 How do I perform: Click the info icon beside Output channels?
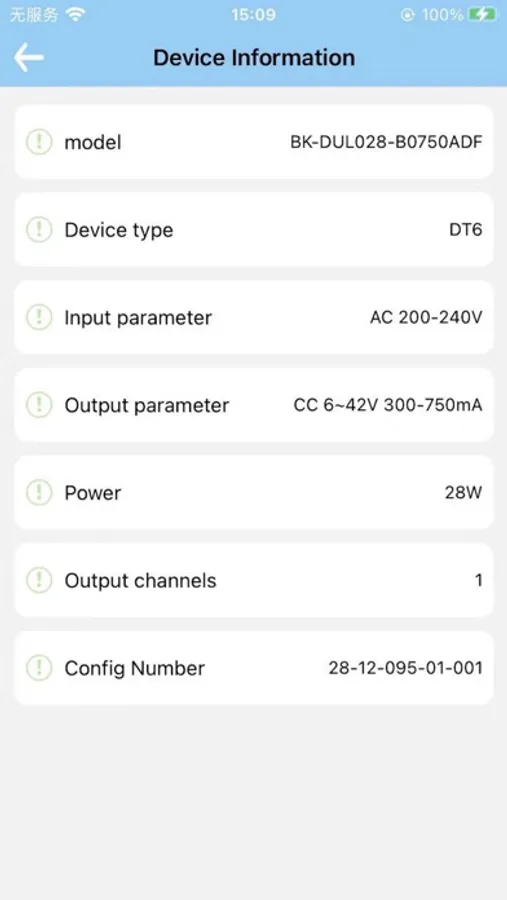click(39, 580)
